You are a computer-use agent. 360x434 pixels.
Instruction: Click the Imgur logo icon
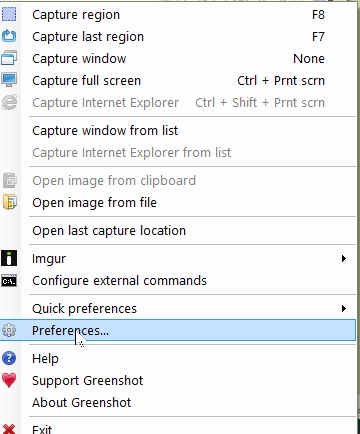[x=9, y=258]
